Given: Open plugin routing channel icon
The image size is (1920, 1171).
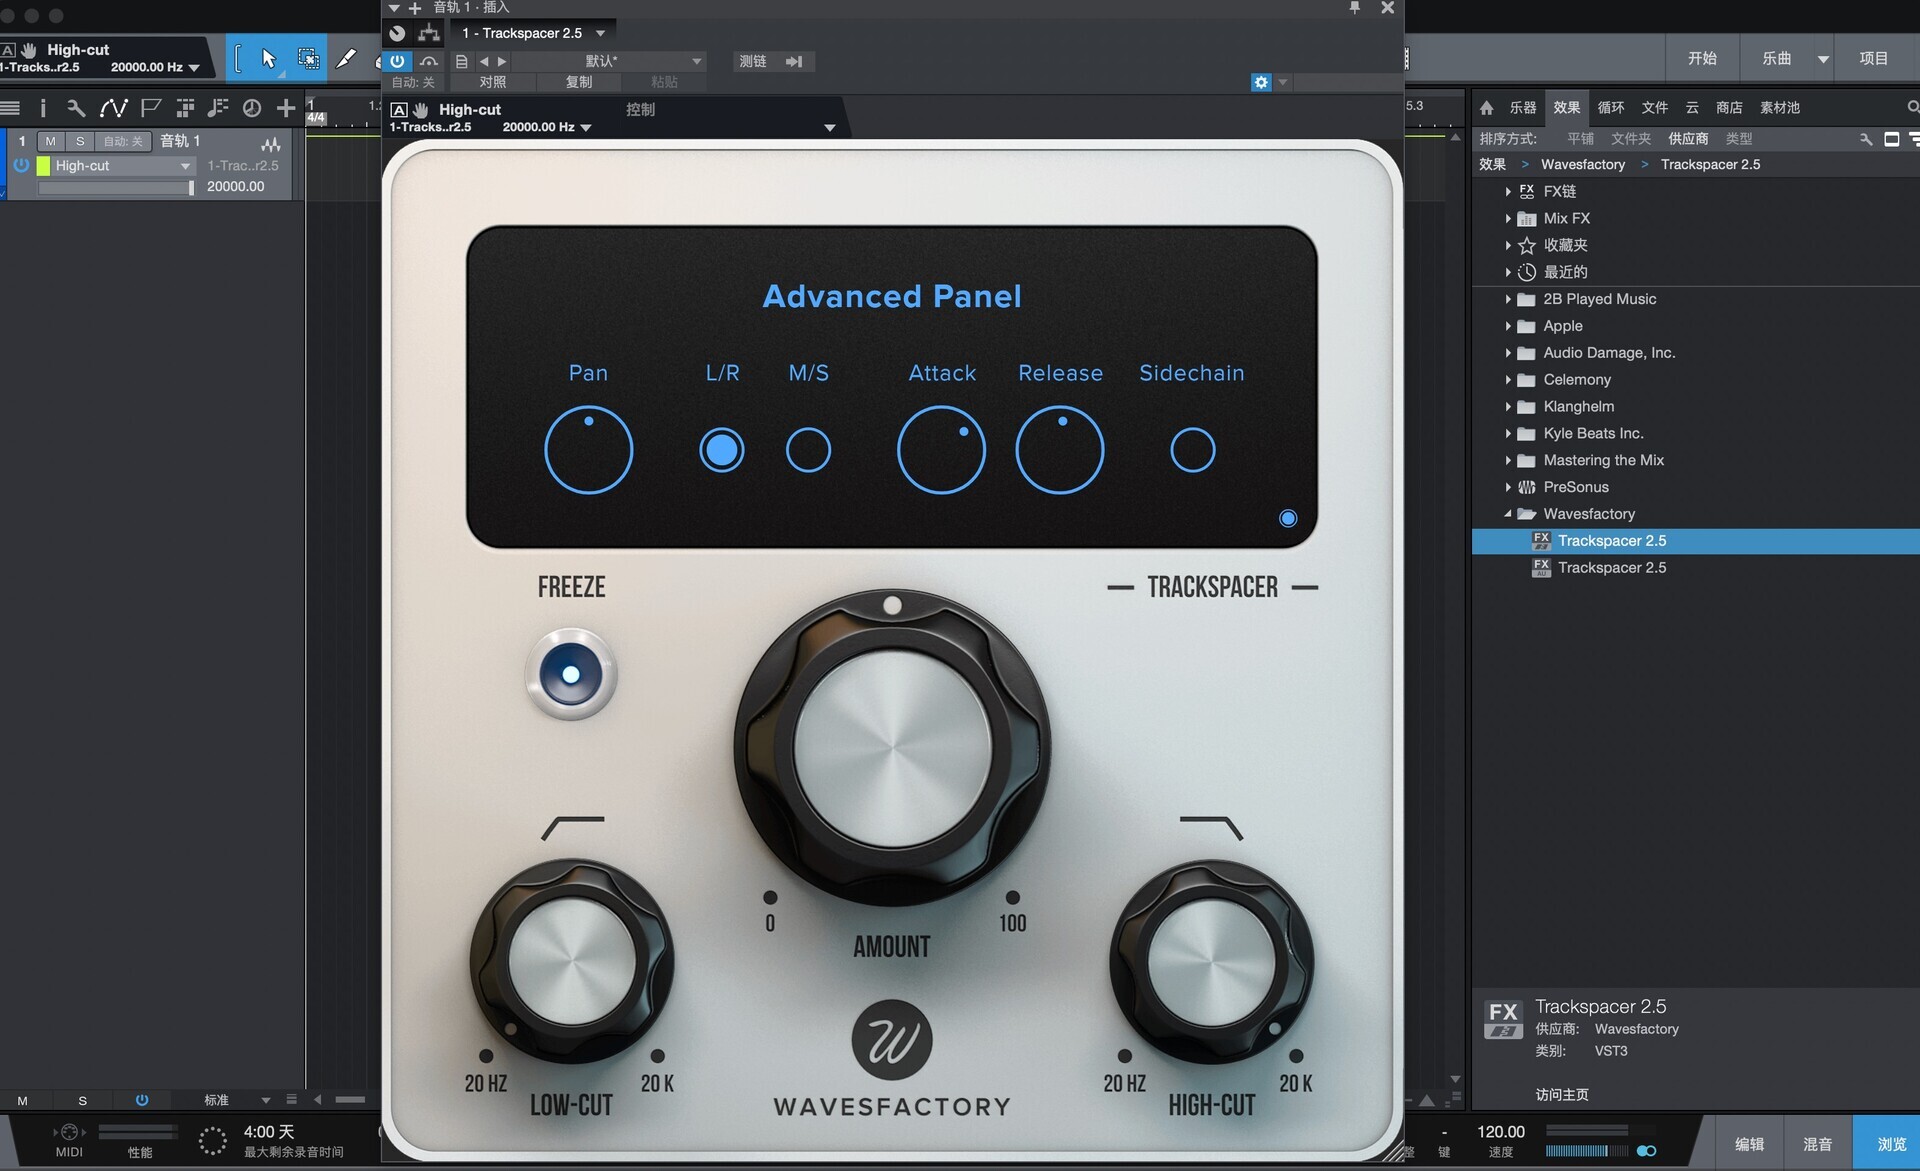Looking at the screenshot, I should pos(429,33).
